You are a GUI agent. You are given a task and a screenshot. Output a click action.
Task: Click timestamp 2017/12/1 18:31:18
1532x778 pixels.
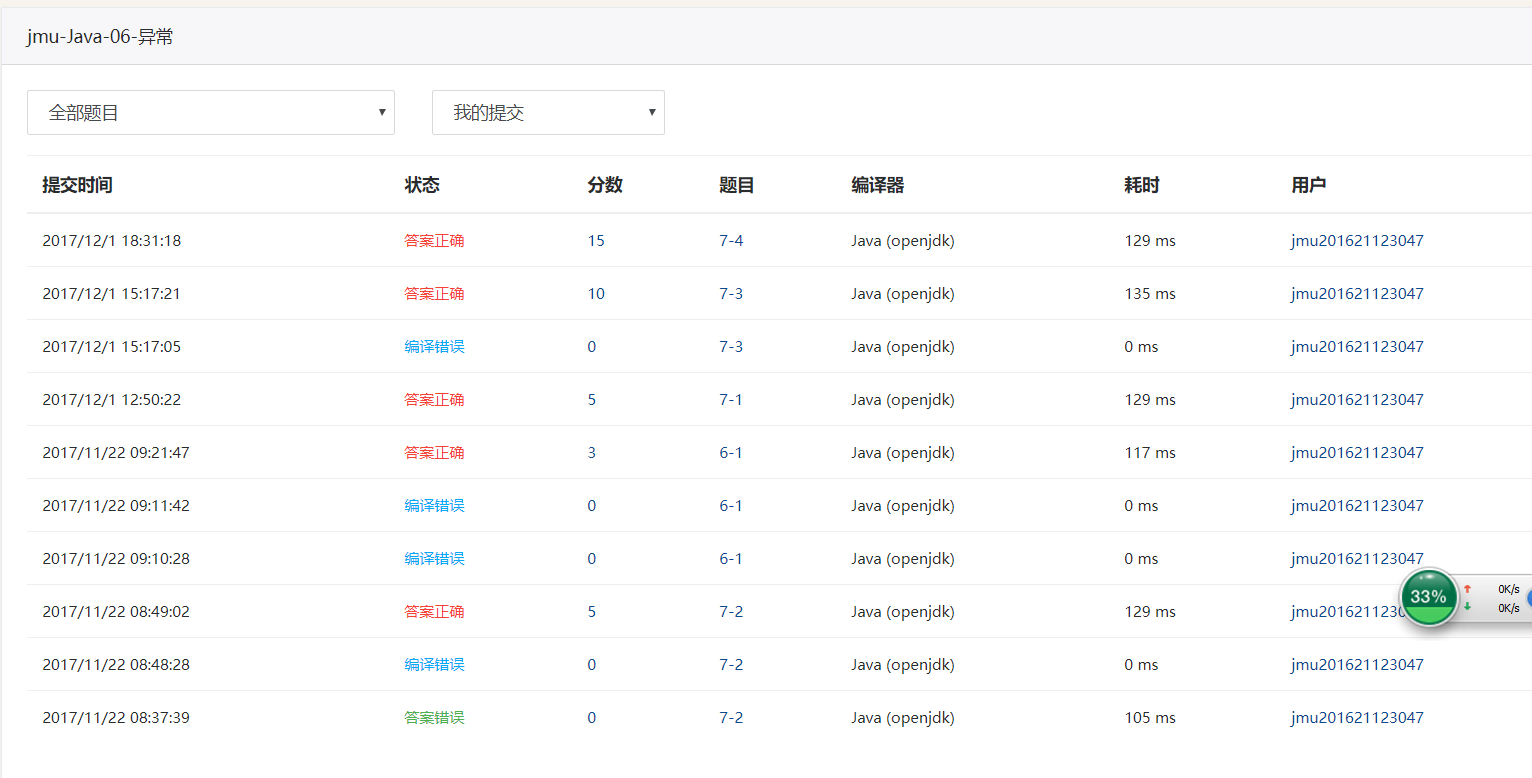(x=111, y=241)
